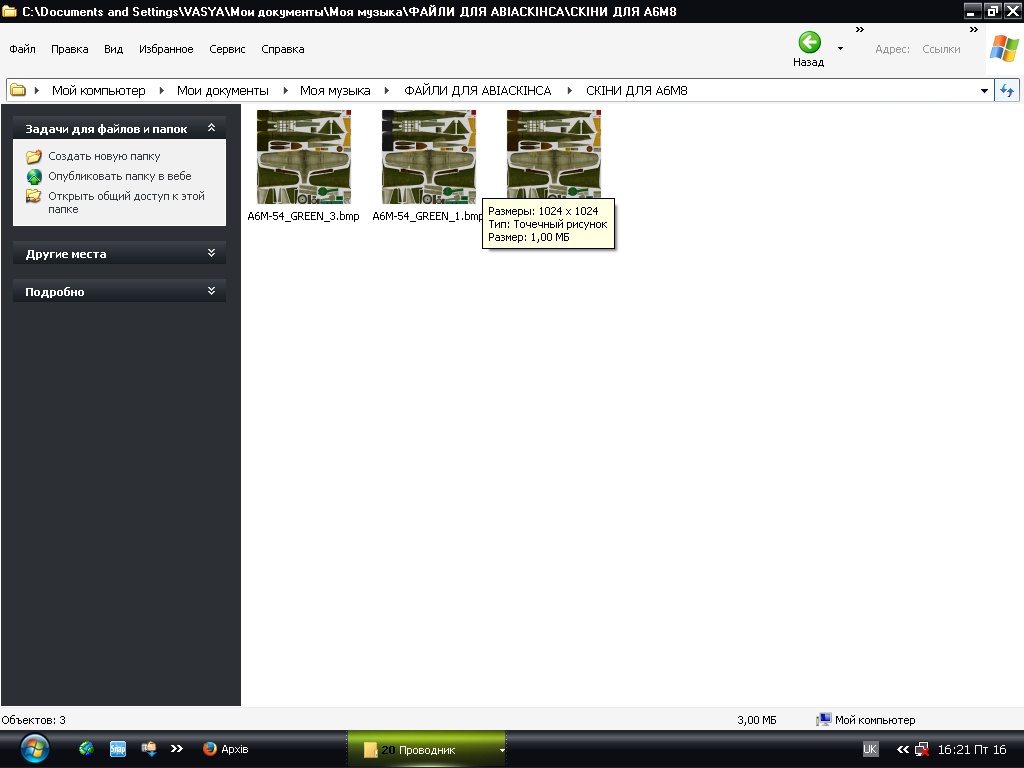Click the folder icon in title bar
Viewport: 1024px width, 768px height.
tap(9, 11)
